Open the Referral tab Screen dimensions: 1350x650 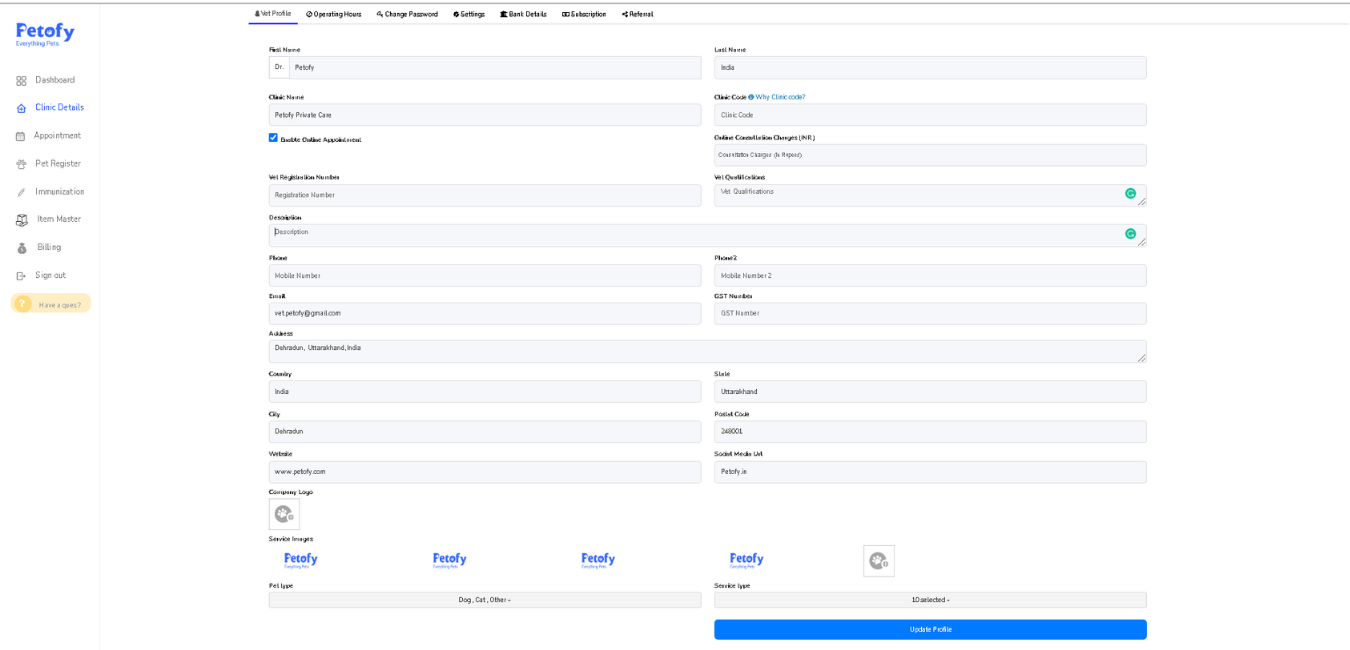pyautogui.click(x=637, y=14)
